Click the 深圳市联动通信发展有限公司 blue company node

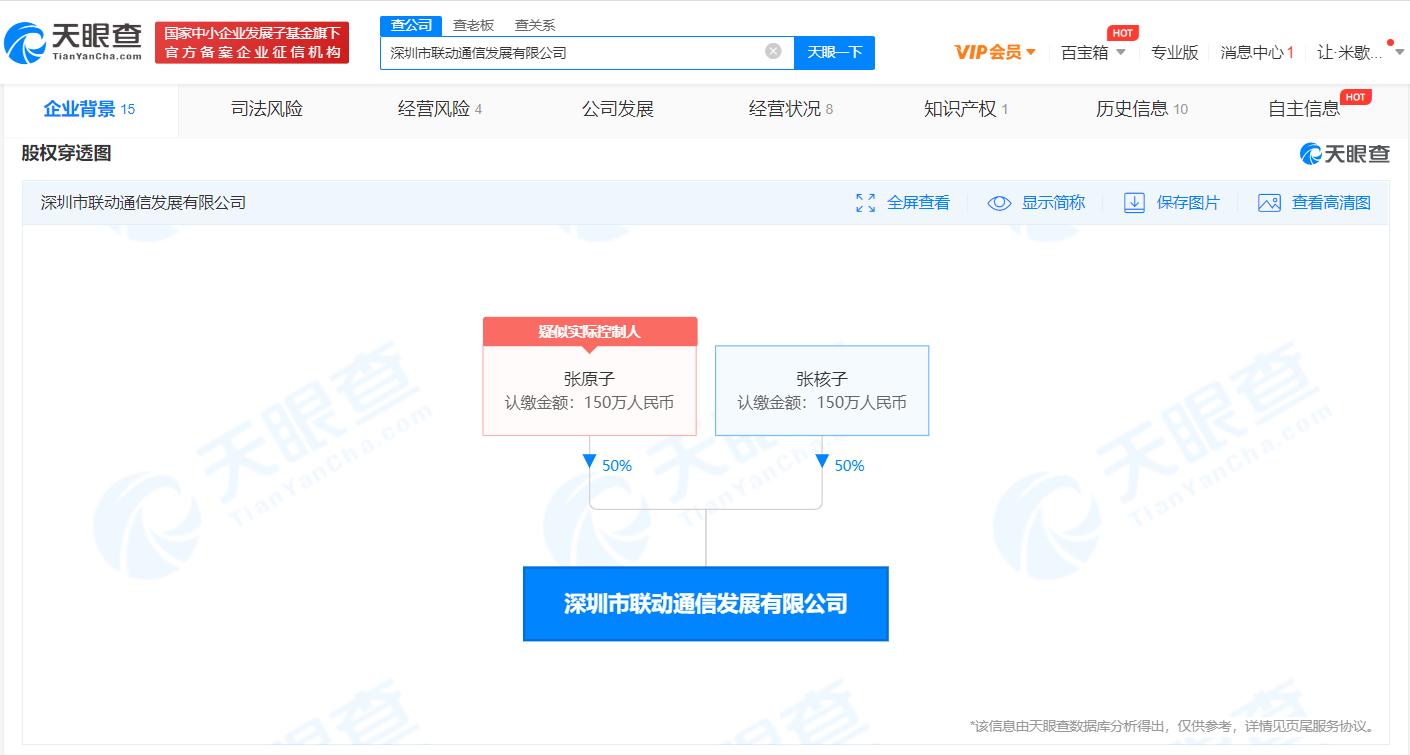[706, 604]
